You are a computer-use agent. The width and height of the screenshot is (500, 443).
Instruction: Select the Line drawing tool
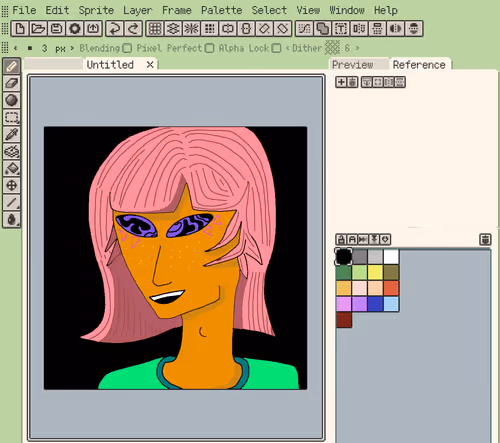tap(12, 202)
